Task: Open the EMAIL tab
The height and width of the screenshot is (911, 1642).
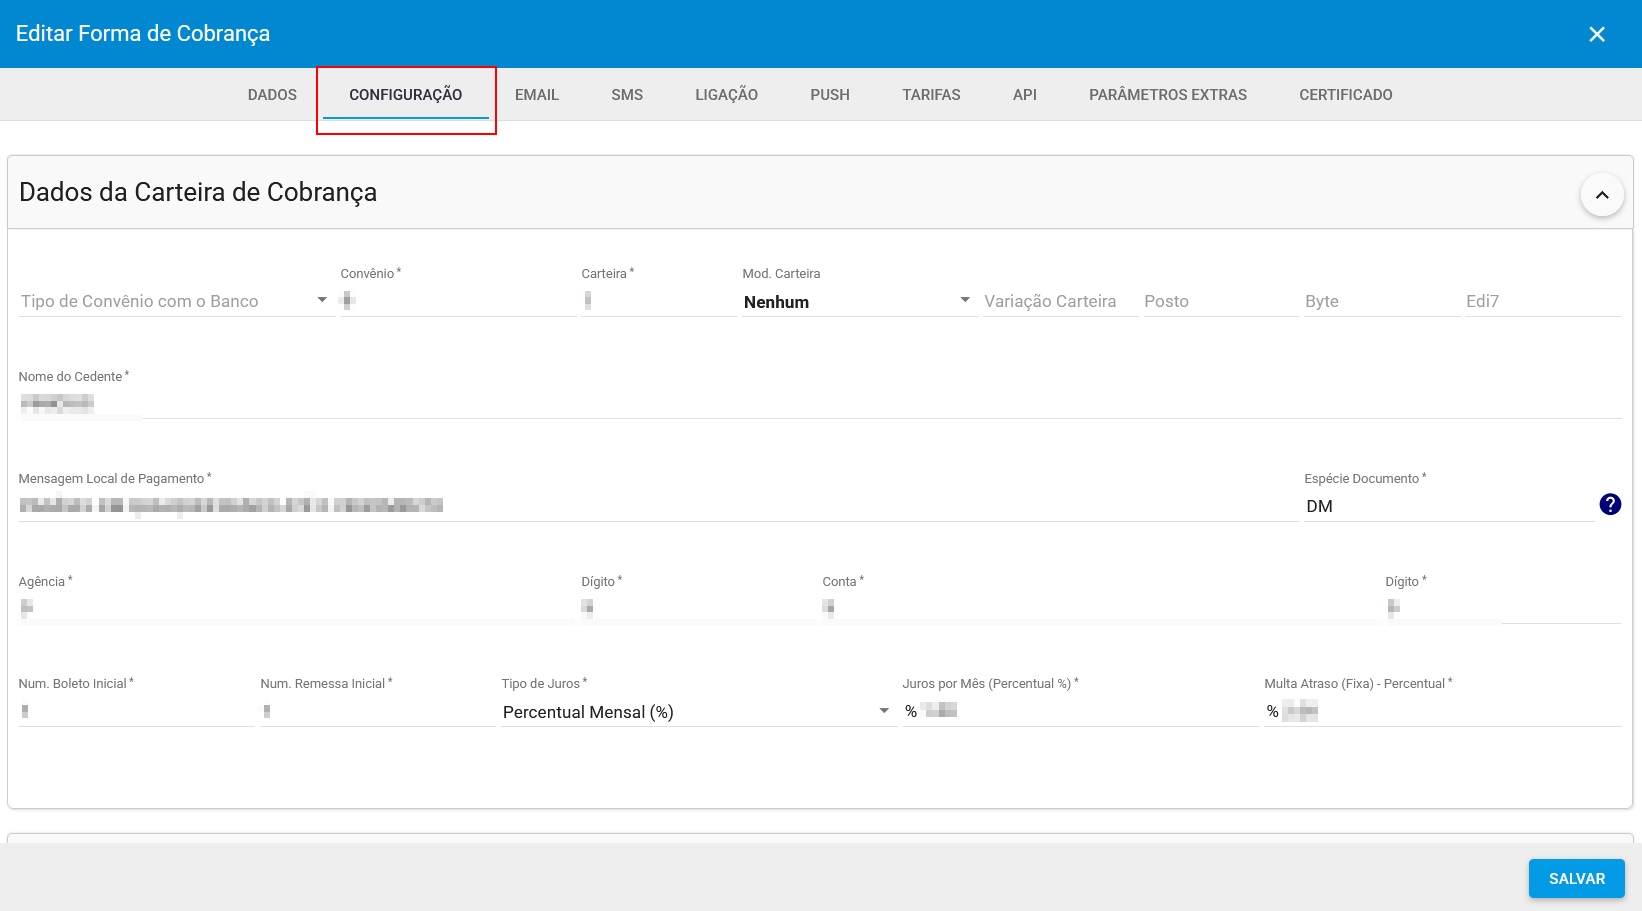Action: (537, 95)
